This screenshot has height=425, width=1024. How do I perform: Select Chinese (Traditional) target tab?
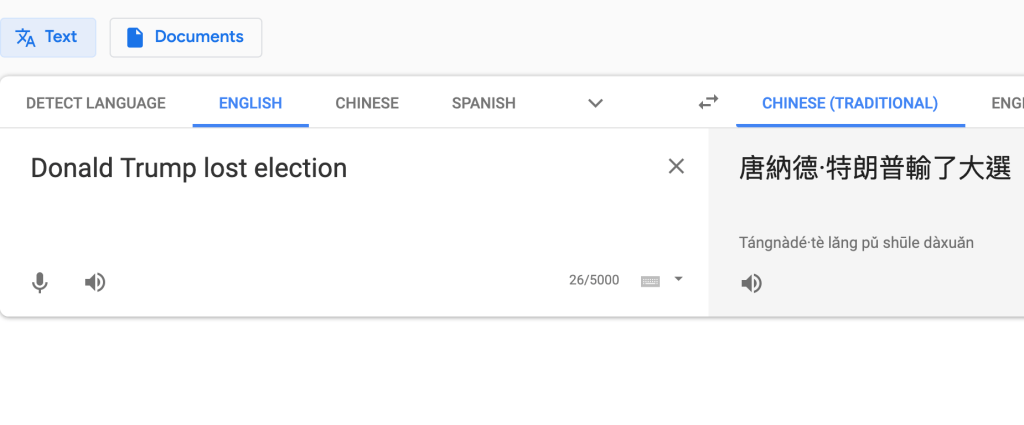pyautogui.click(x=850, y=103)
